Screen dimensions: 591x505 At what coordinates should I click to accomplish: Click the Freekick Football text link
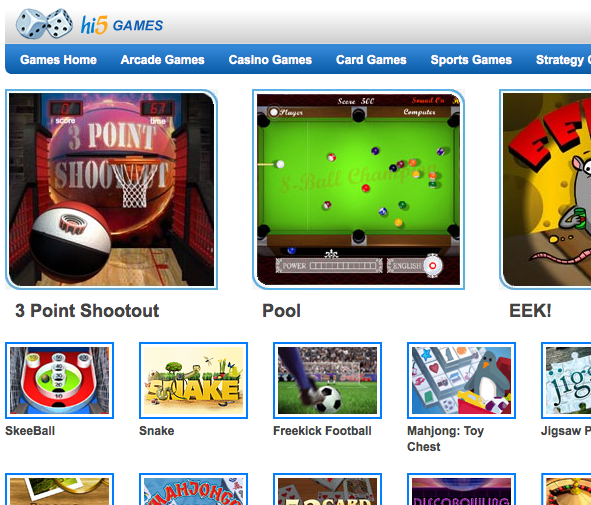point(322,431)
